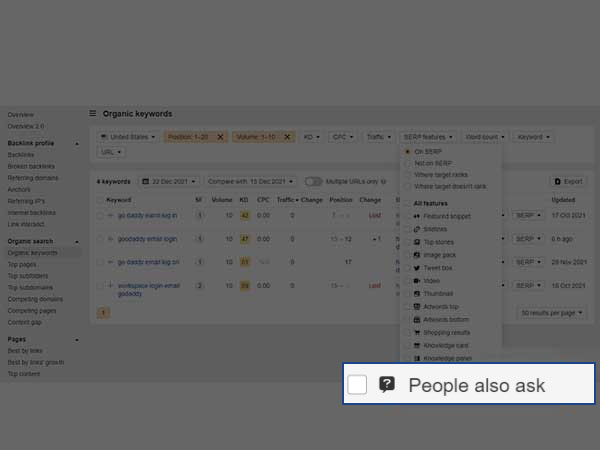Image resolution: width=600 pixels, height=450 pixels.
Task: Click page number 1 in pagination
Action: 103,313
